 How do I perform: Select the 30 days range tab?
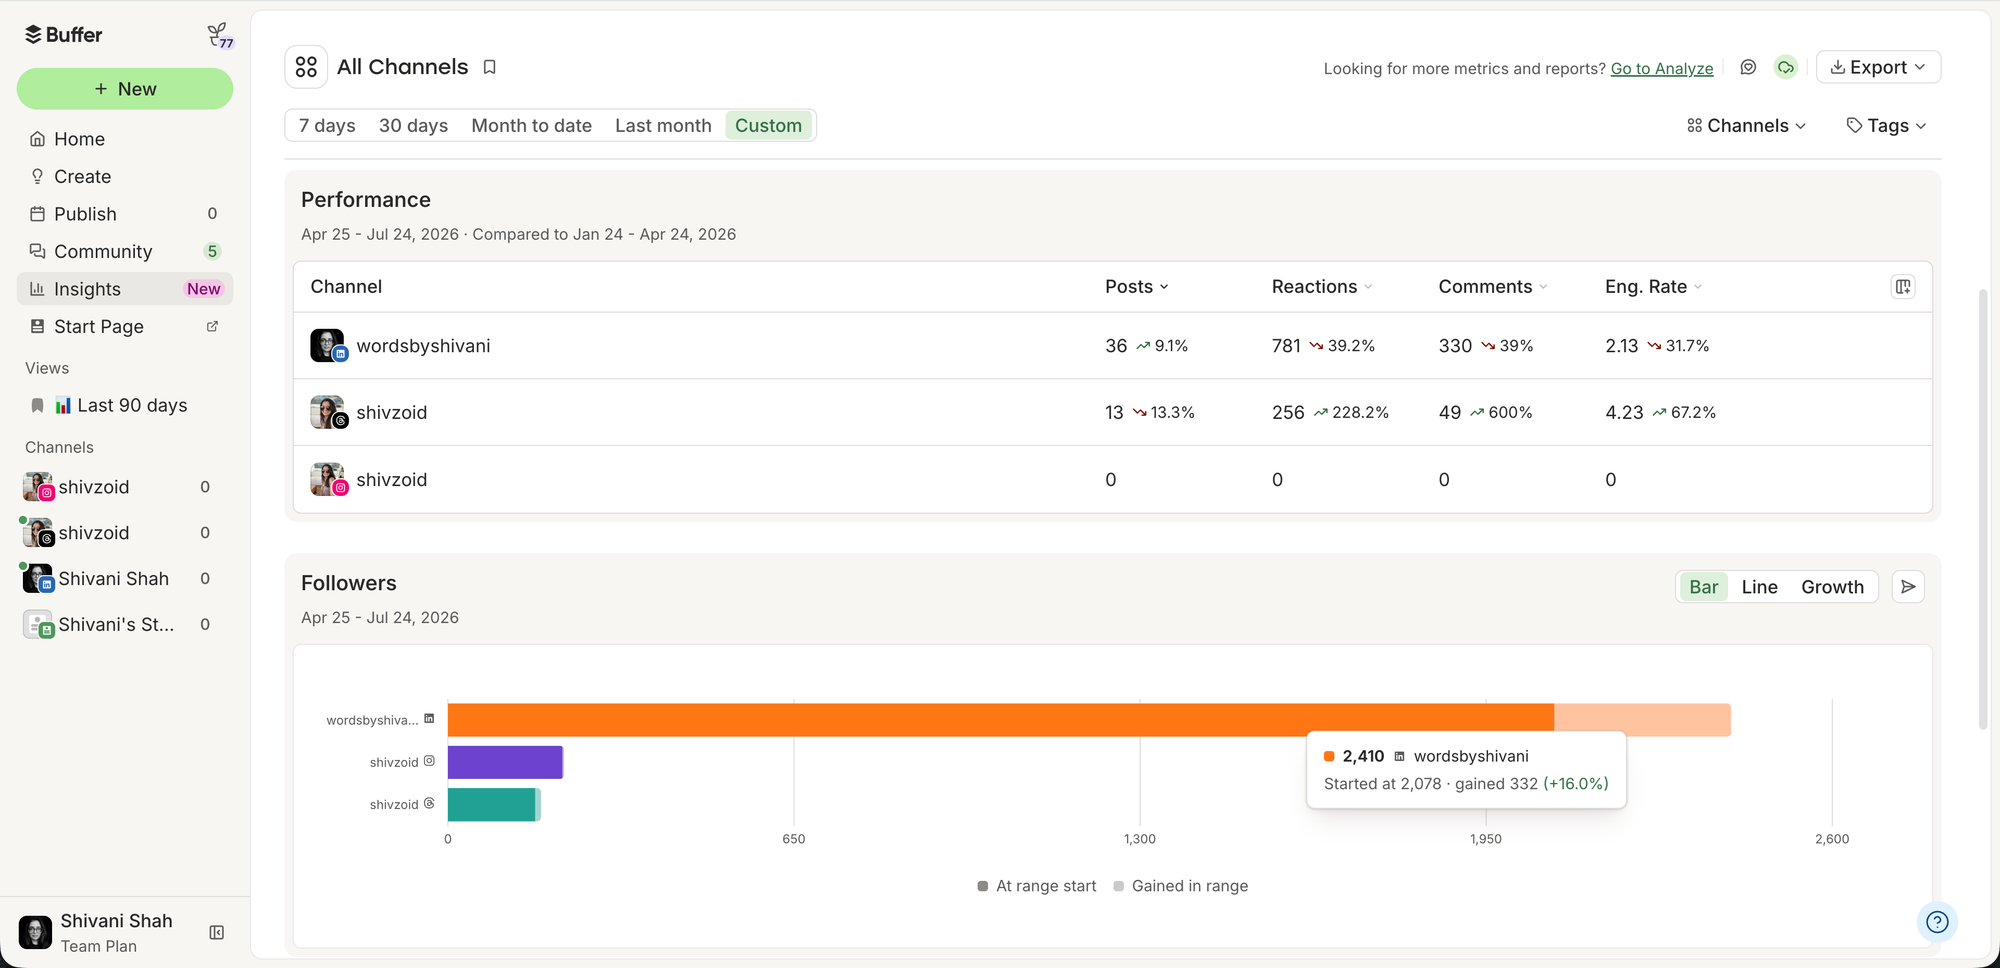click(x=413, y=126)
